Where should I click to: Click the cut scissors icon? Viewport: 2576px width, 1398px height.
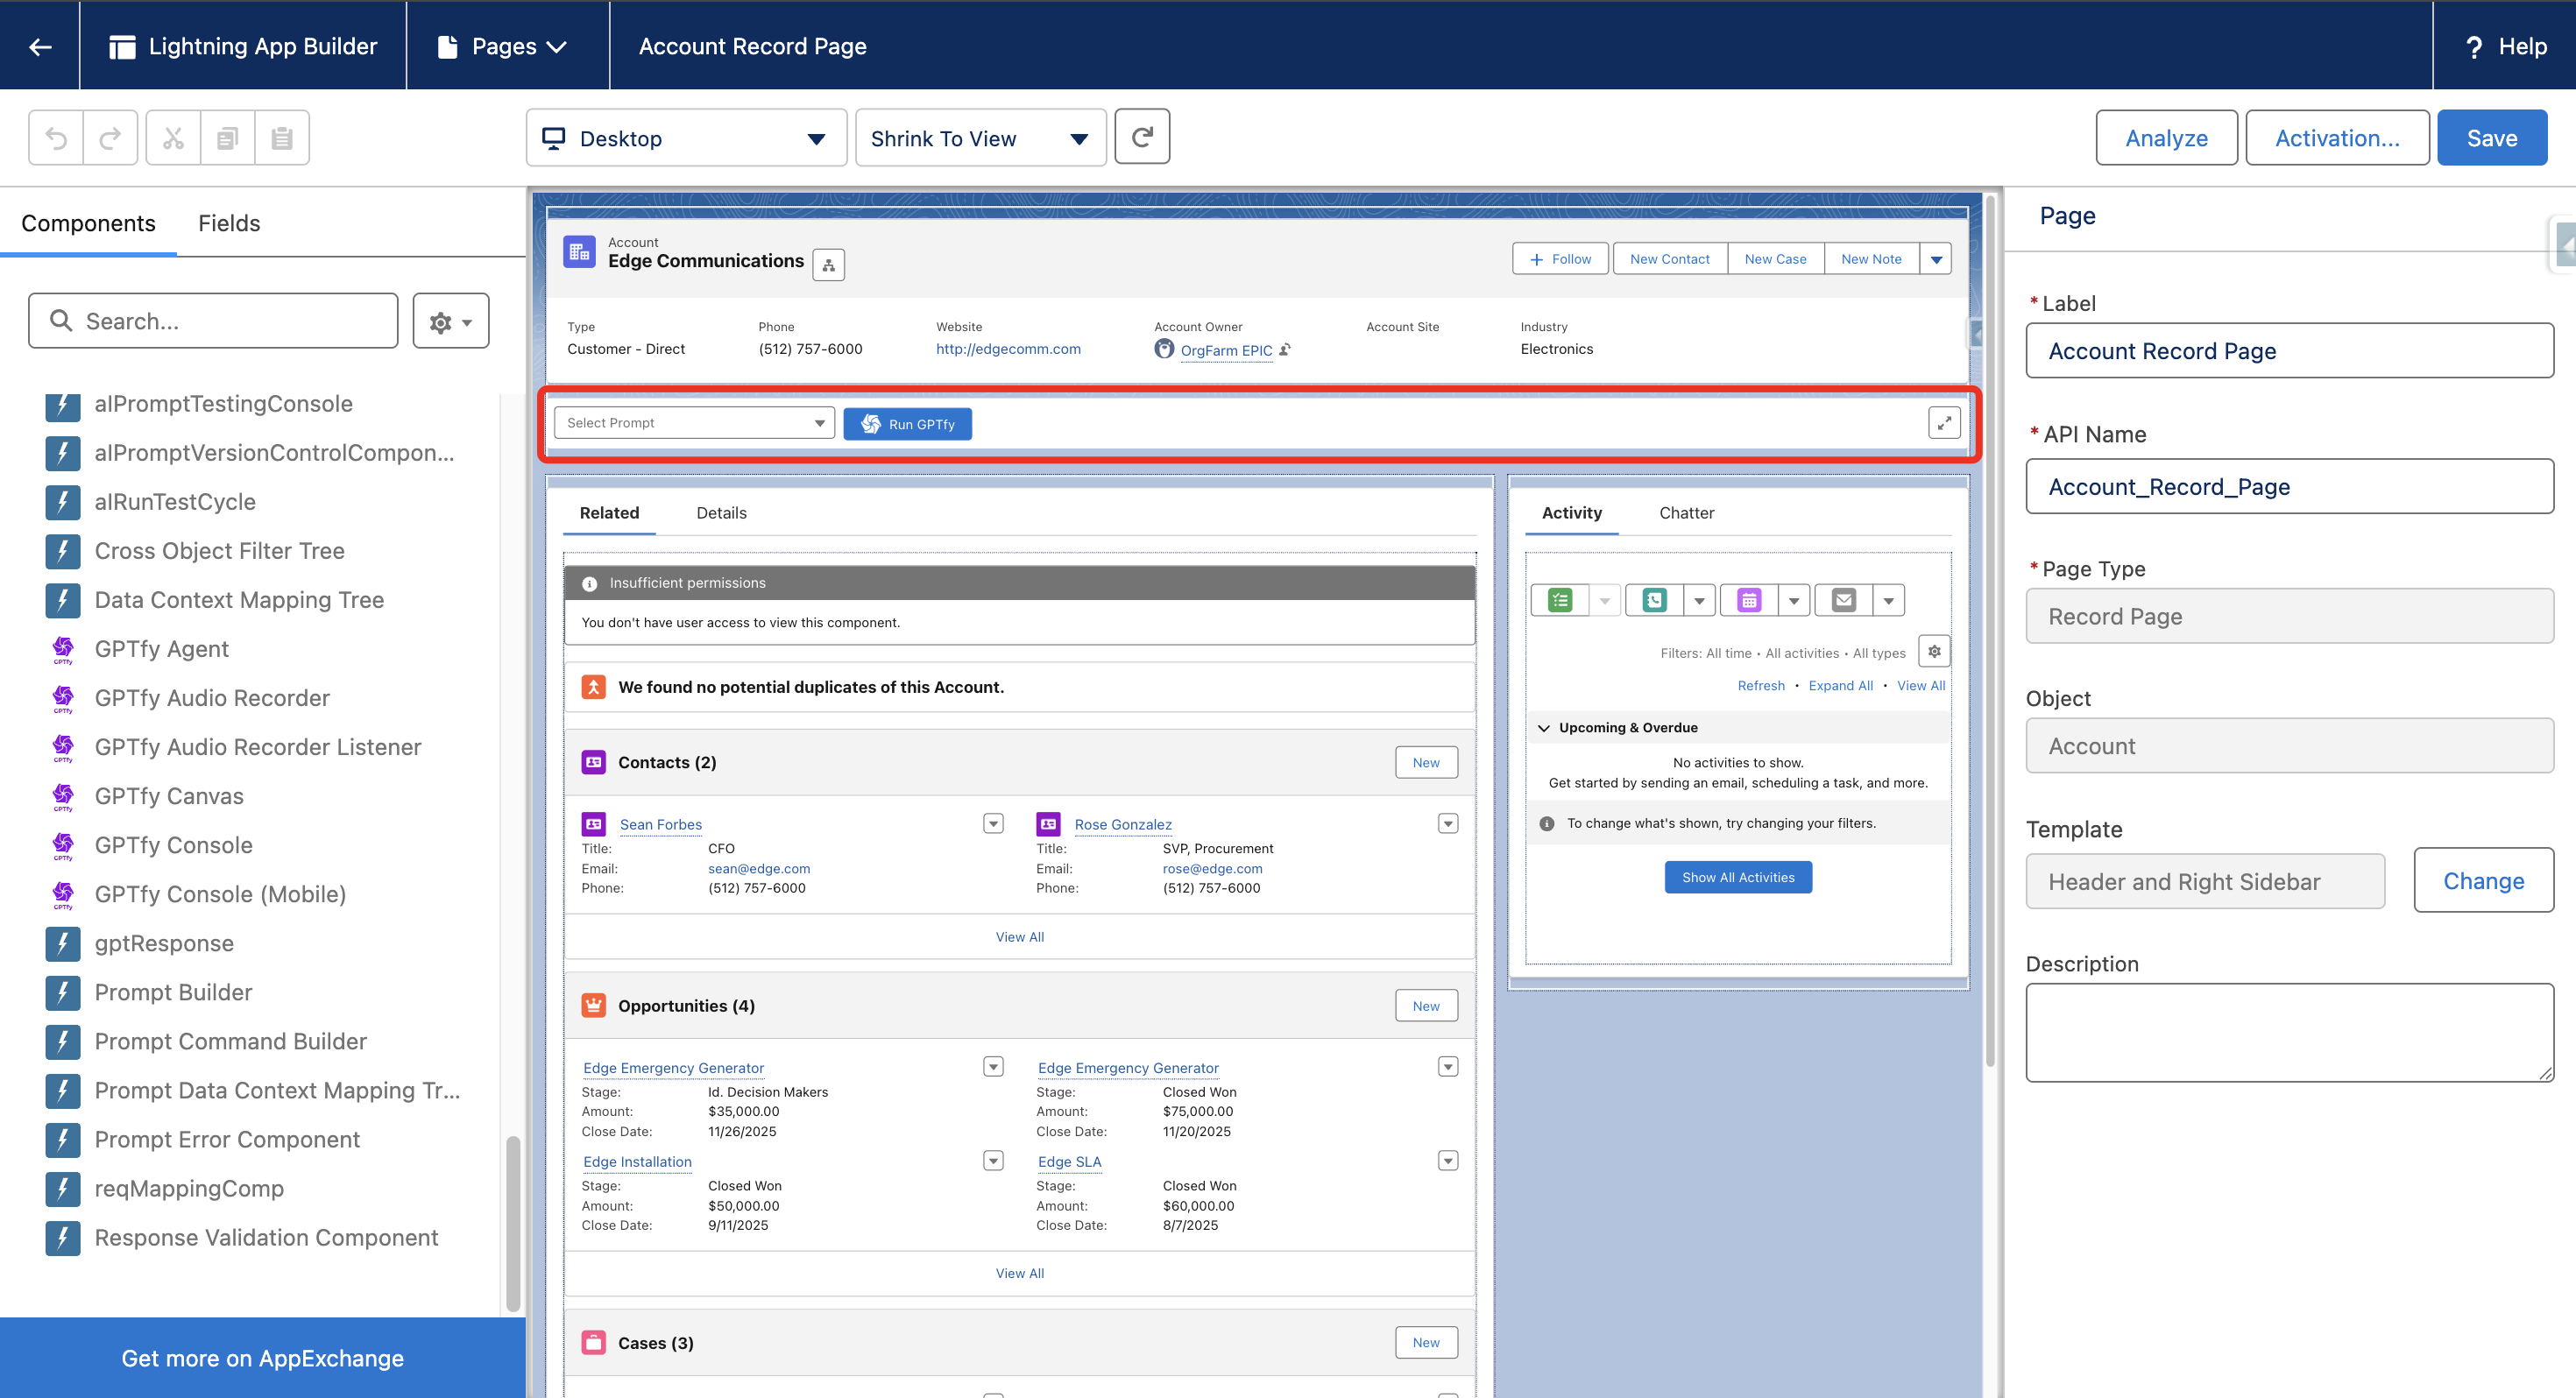pyautogui.click(x=173, y=138)
